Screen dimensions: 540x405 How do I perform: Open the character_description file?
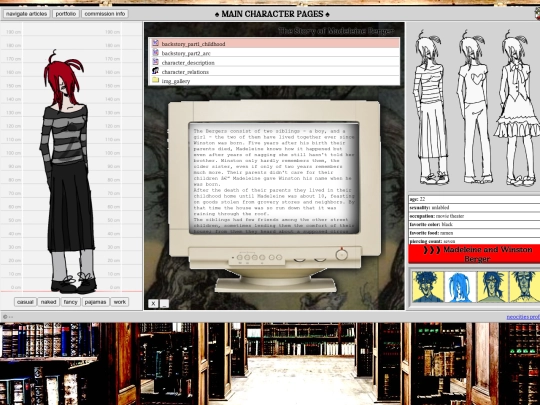click(x=274, y=62)
